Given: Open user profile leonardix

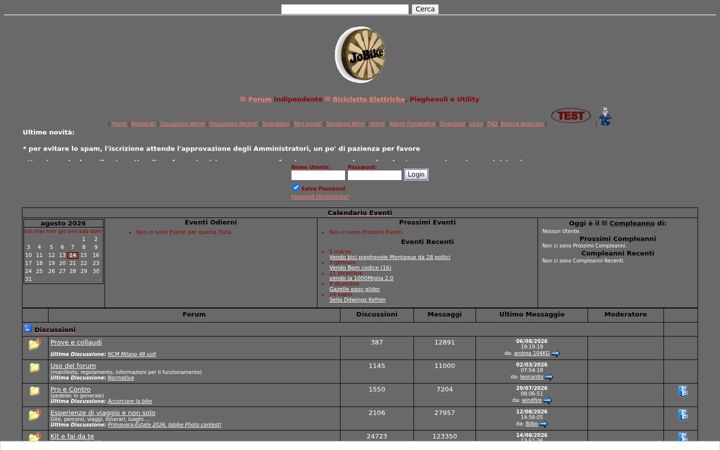Looking at the screenshot, I should [531, 377].
